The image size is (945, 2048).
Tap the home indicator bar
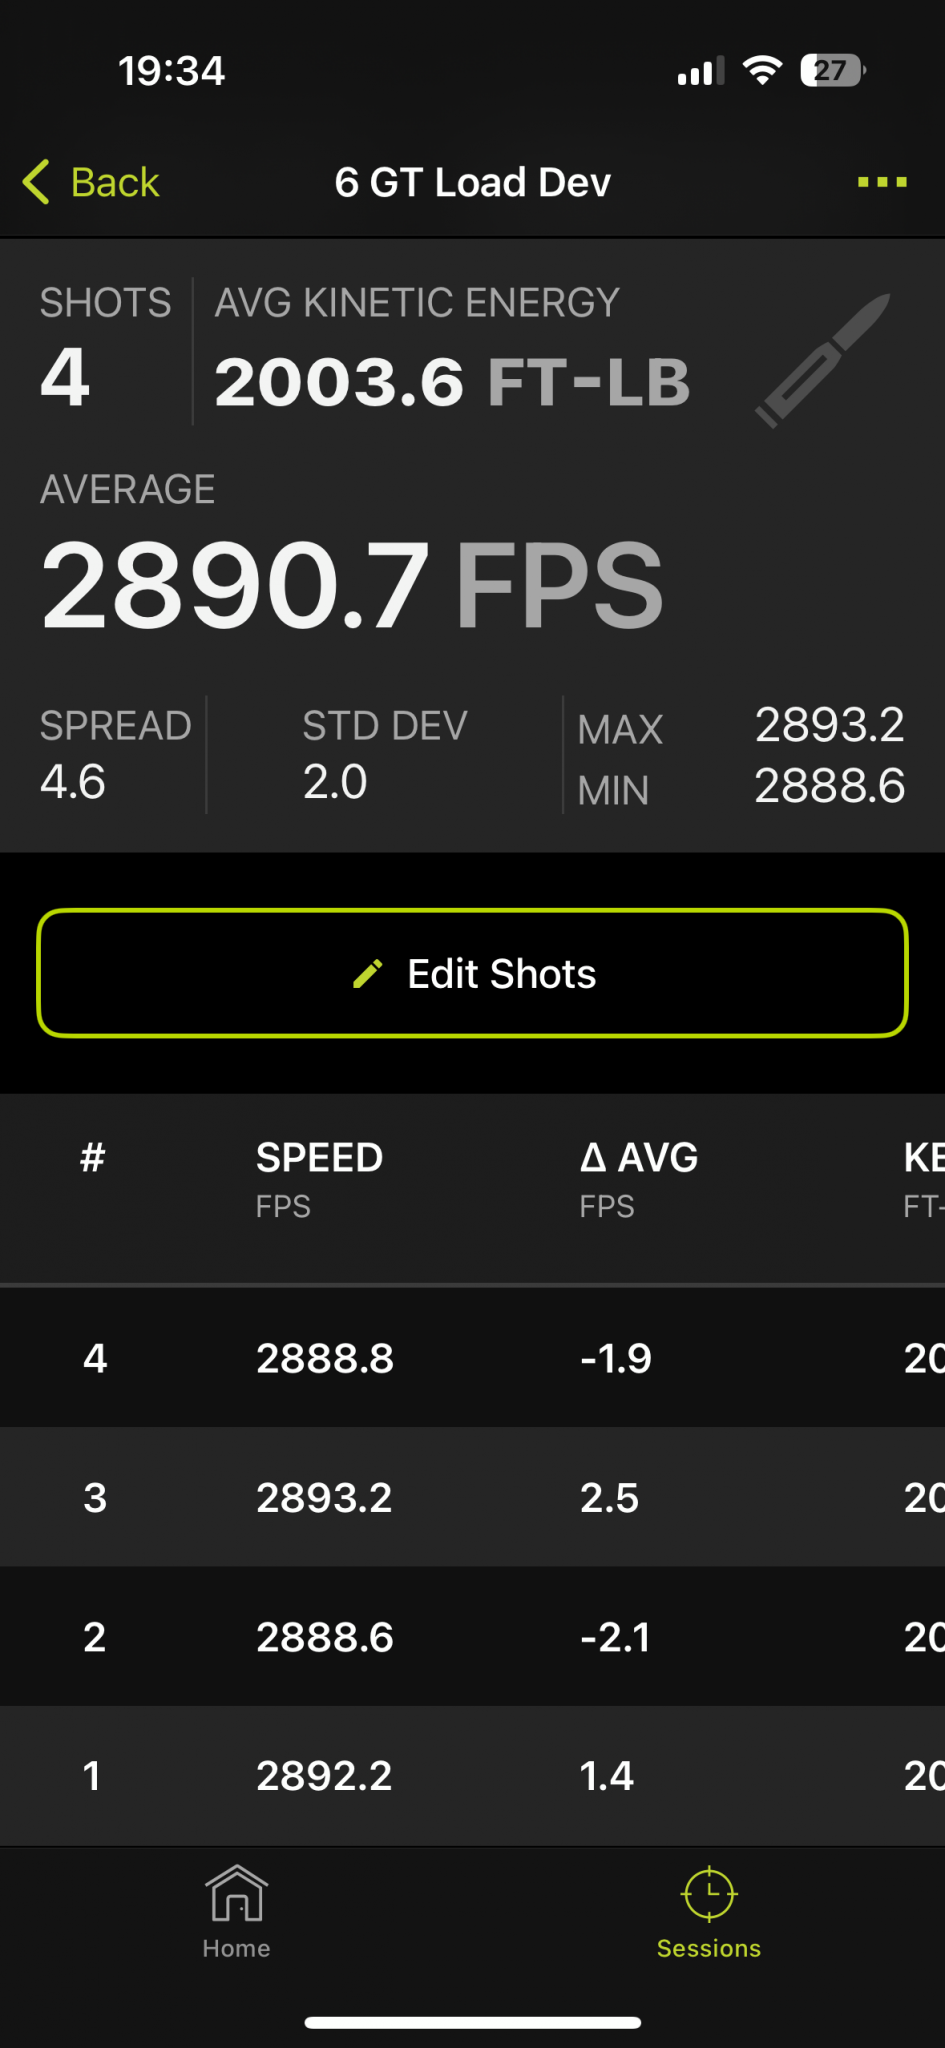point(472,2022)
